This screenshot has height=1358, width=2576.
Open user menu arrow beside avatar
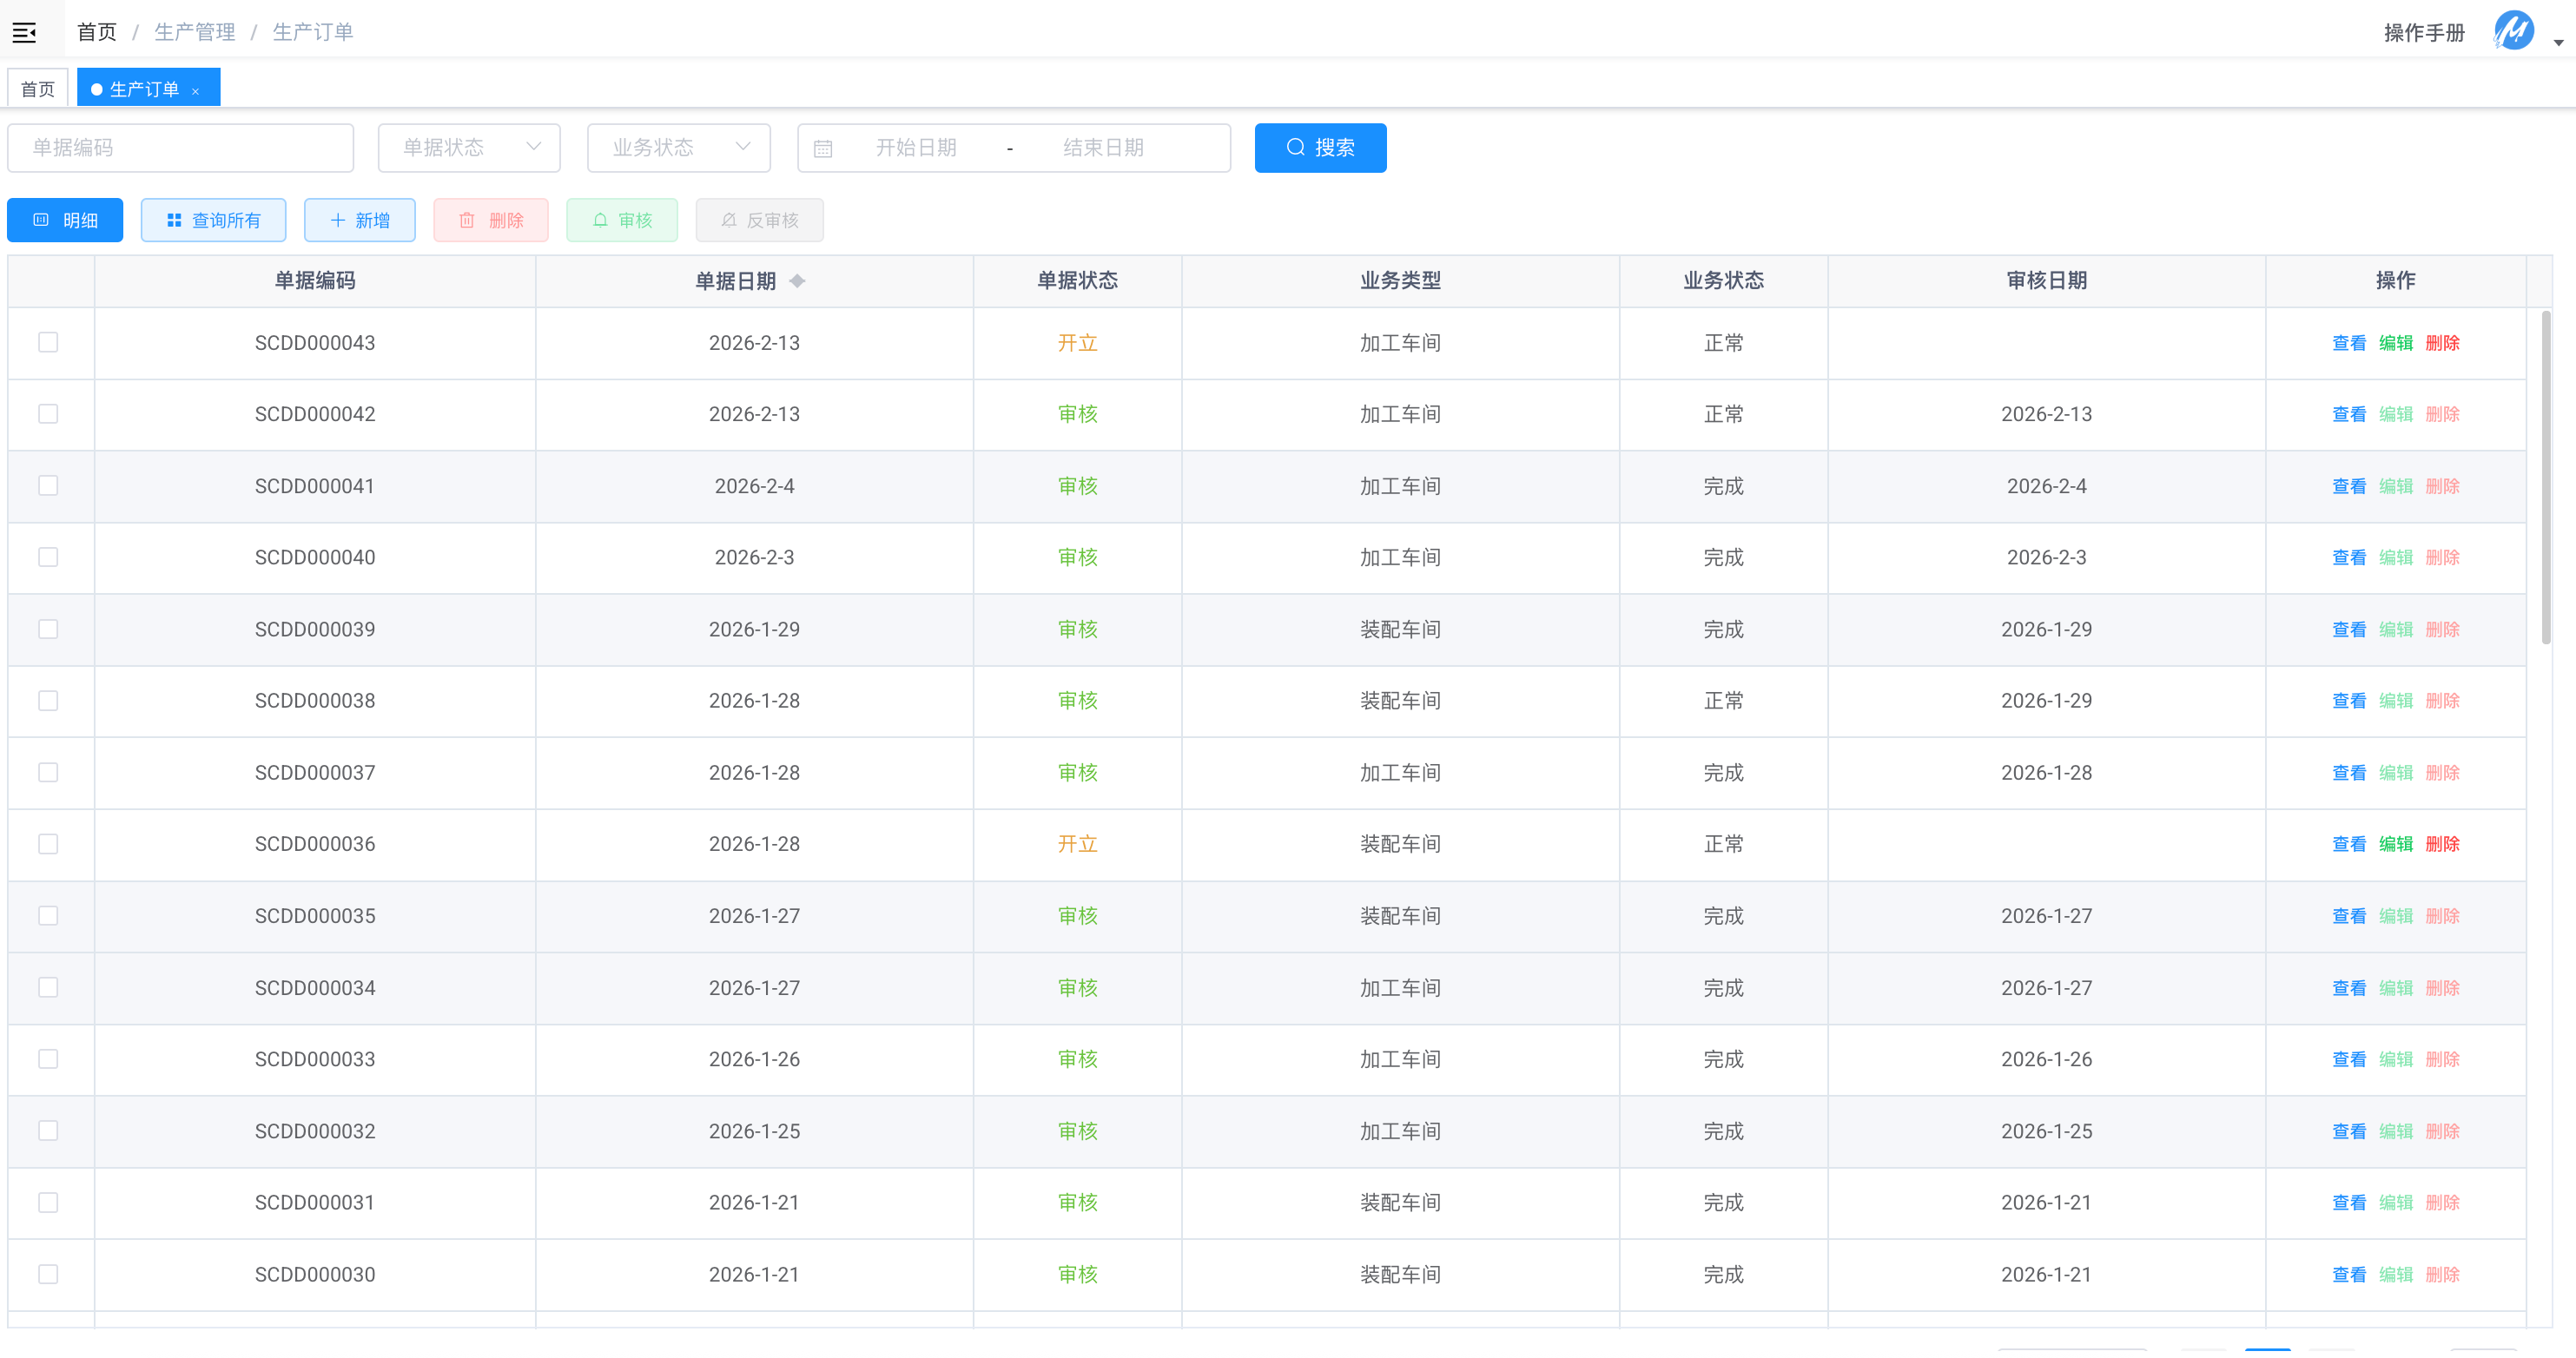click(2558, 42)
